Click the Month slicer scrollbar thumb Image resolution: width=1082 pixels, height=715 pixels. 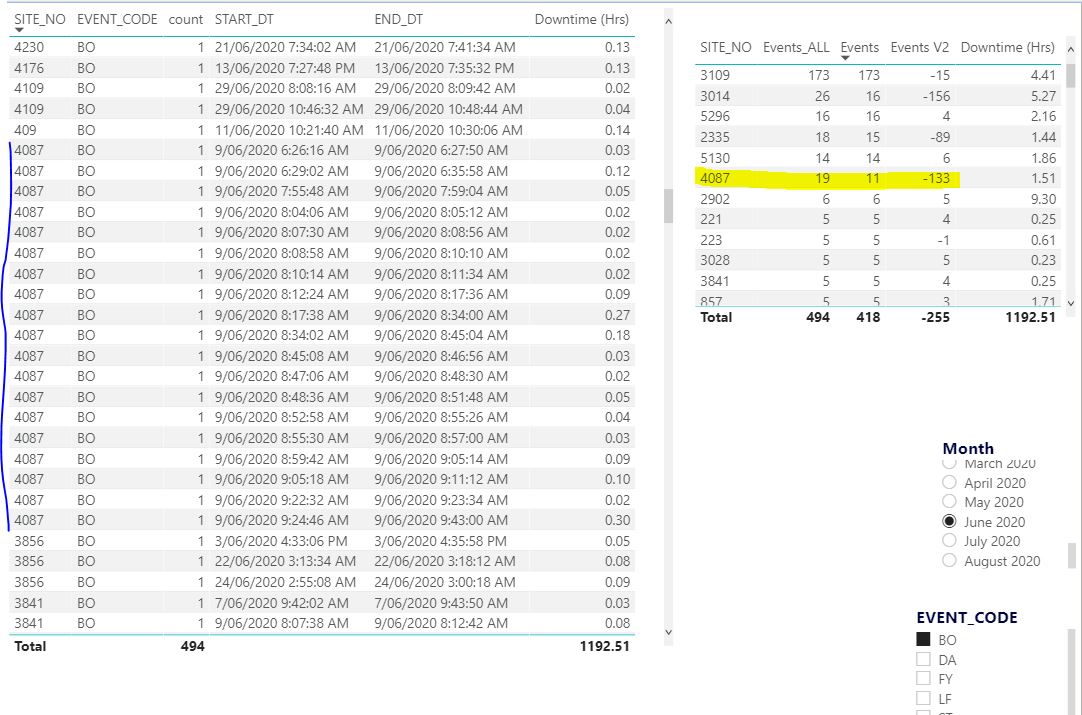(1072, 555)
